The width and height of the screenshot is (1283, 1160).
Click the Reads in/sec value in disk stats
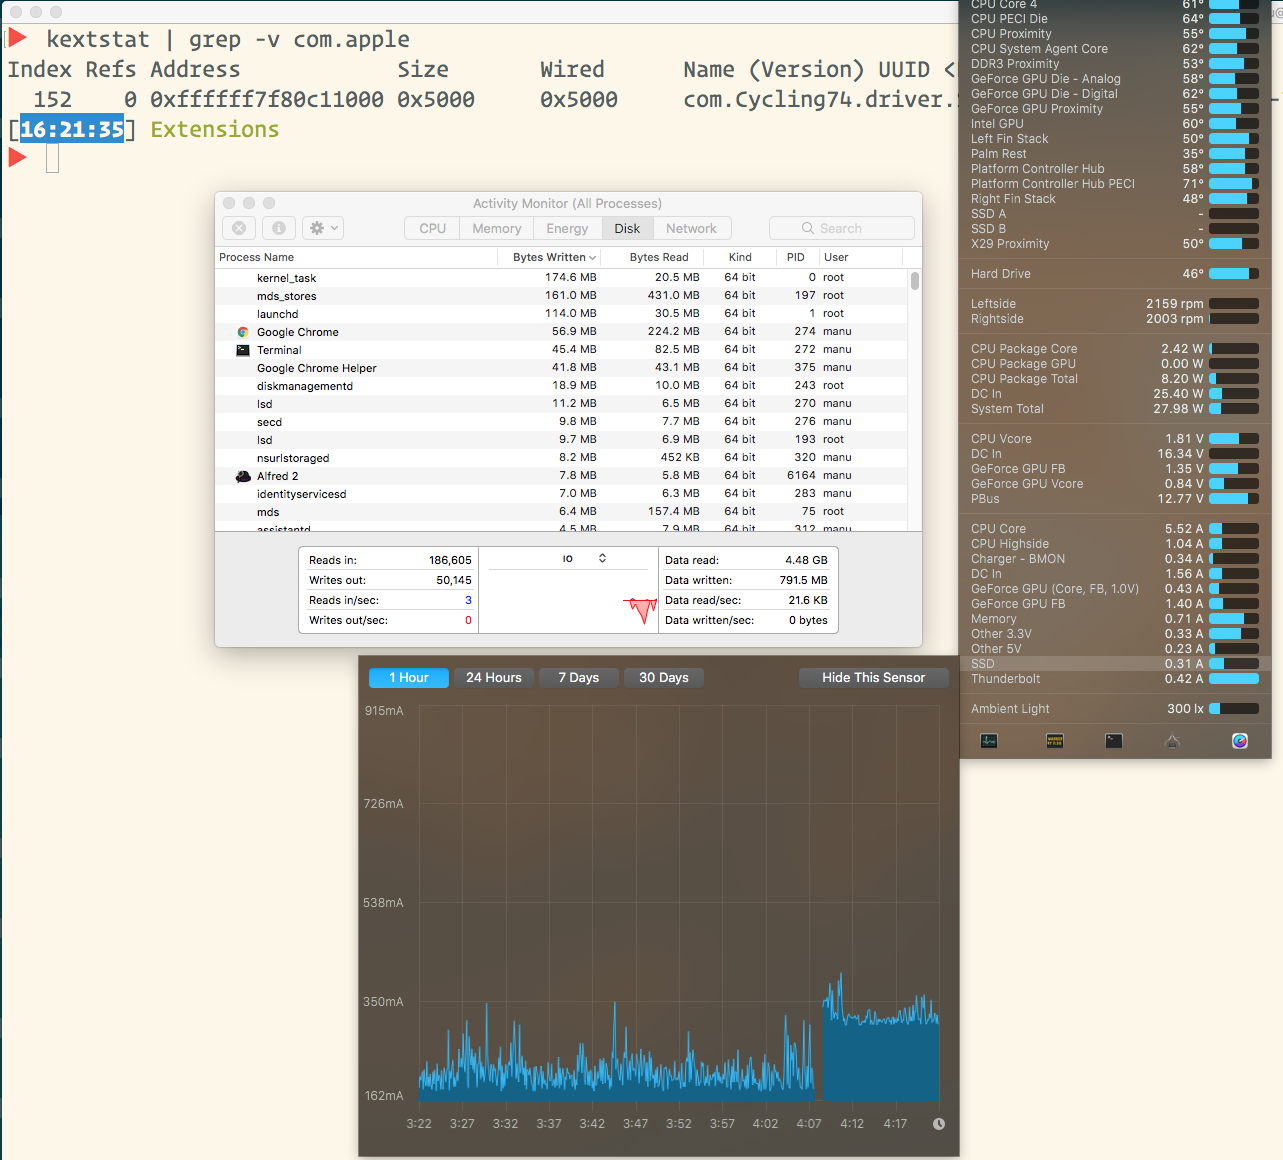(468, 600)
